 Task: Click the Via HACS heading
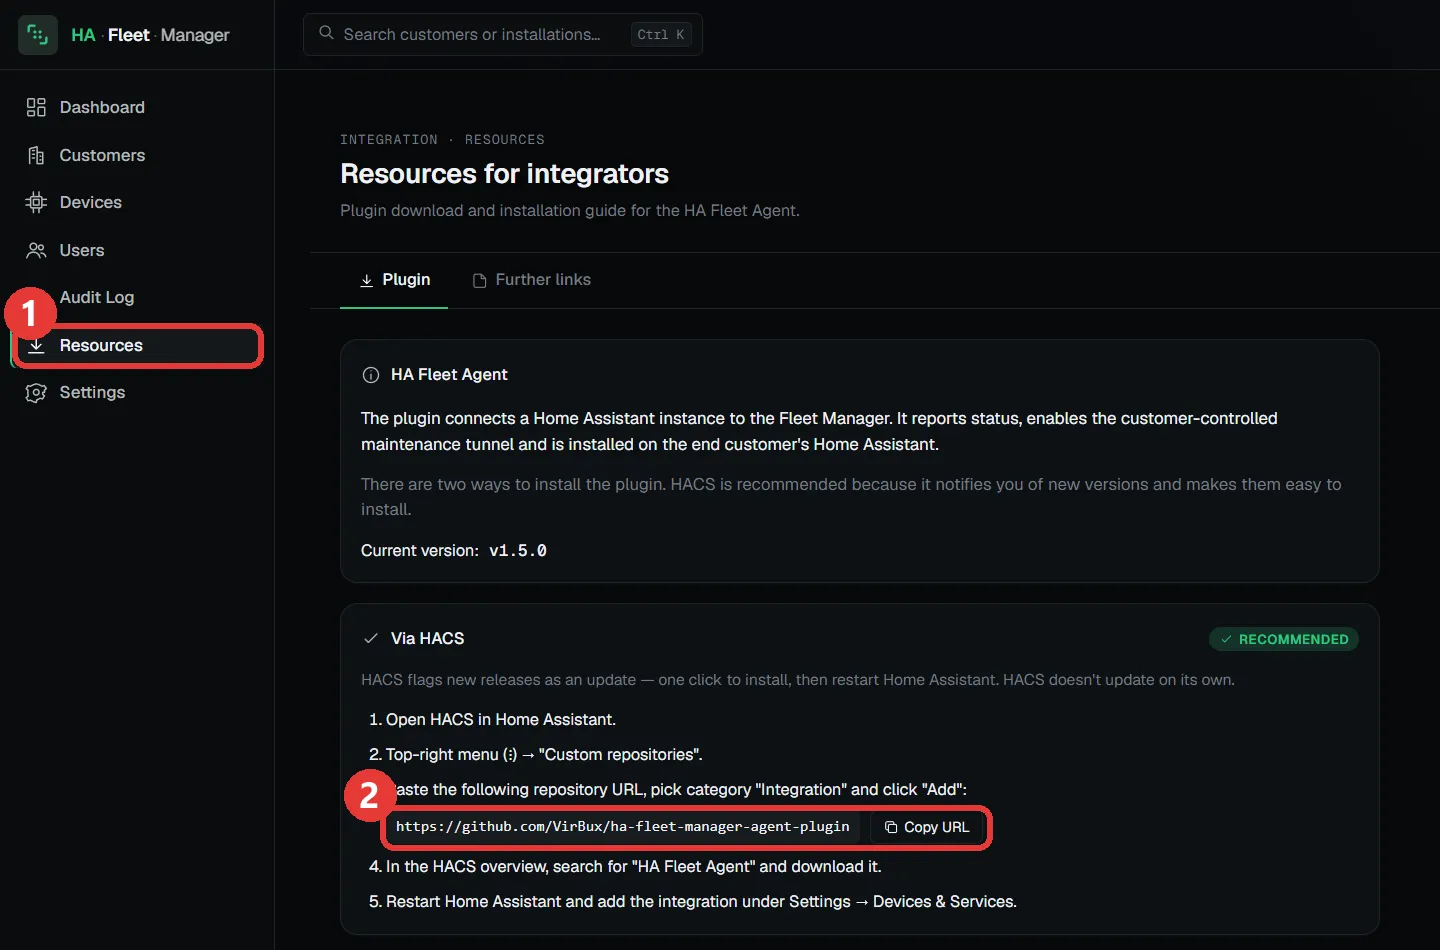(427, 638)
